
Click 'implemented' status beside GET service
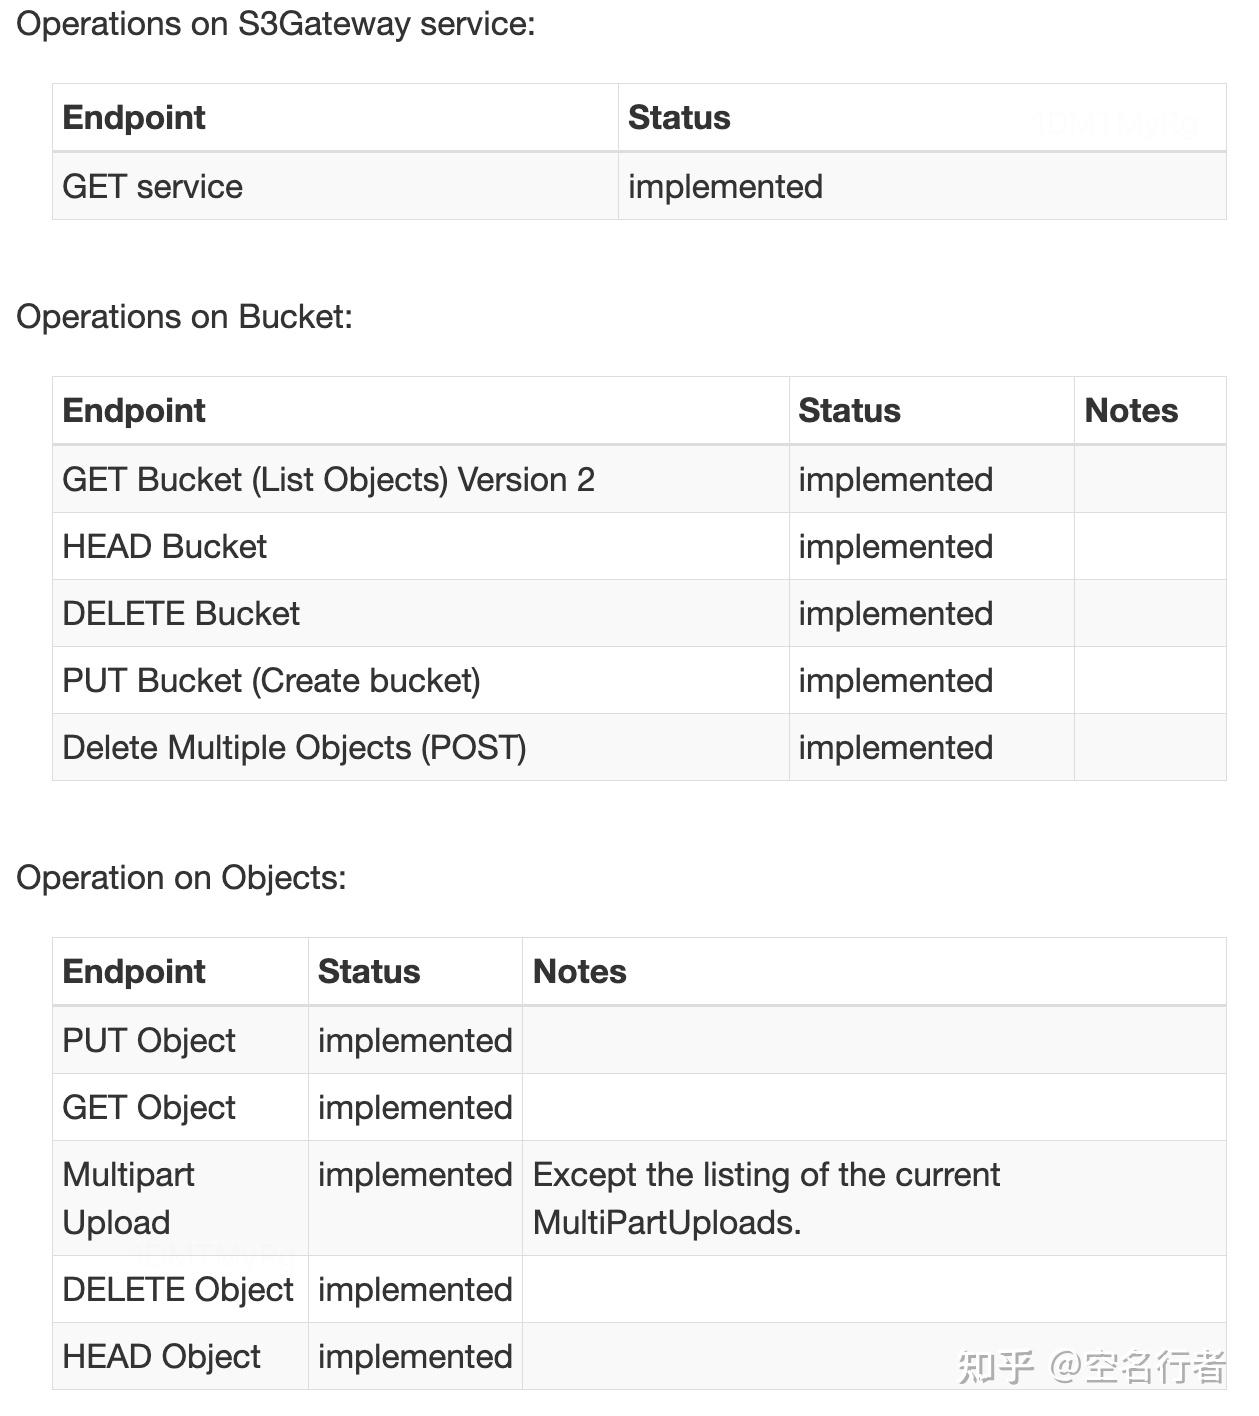(x=725, y=187)
